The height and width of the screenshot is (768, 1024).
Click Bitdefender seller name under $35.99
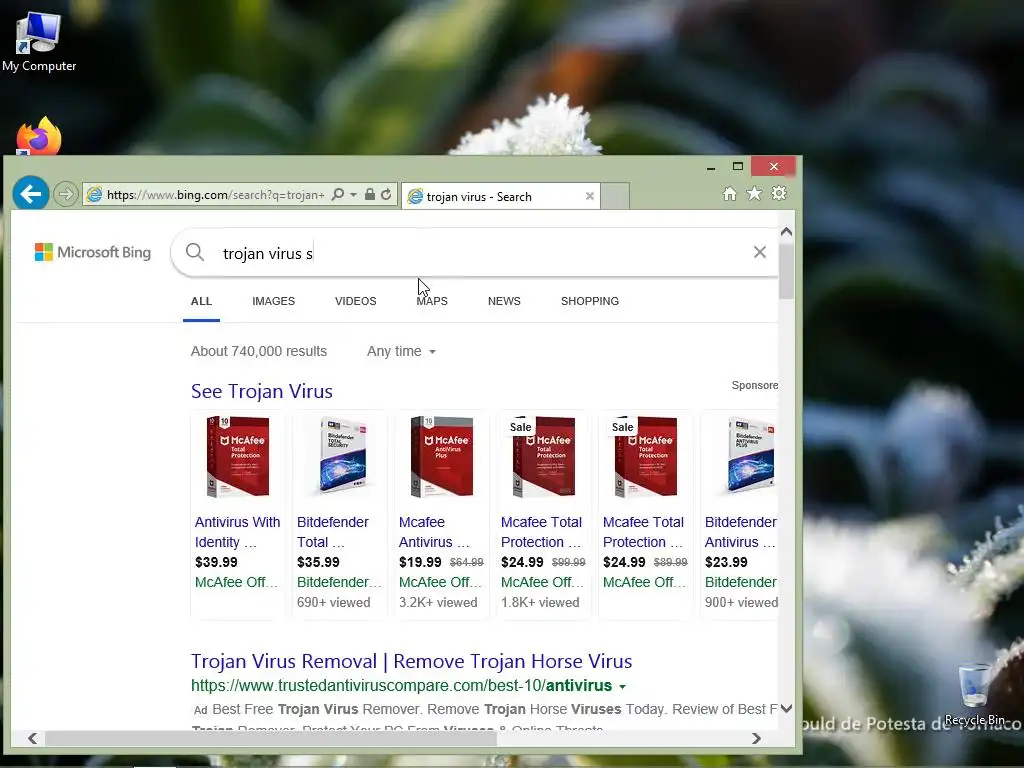[339, 582]
